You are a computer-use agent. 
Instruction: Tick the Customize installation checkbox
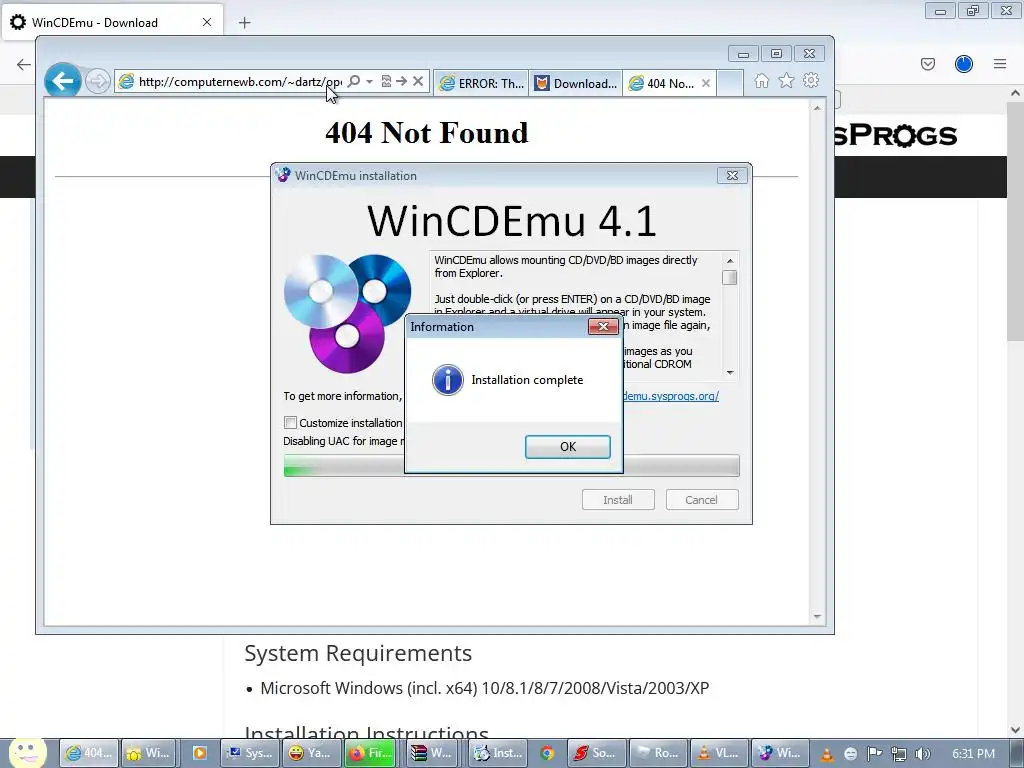point(291,423)
